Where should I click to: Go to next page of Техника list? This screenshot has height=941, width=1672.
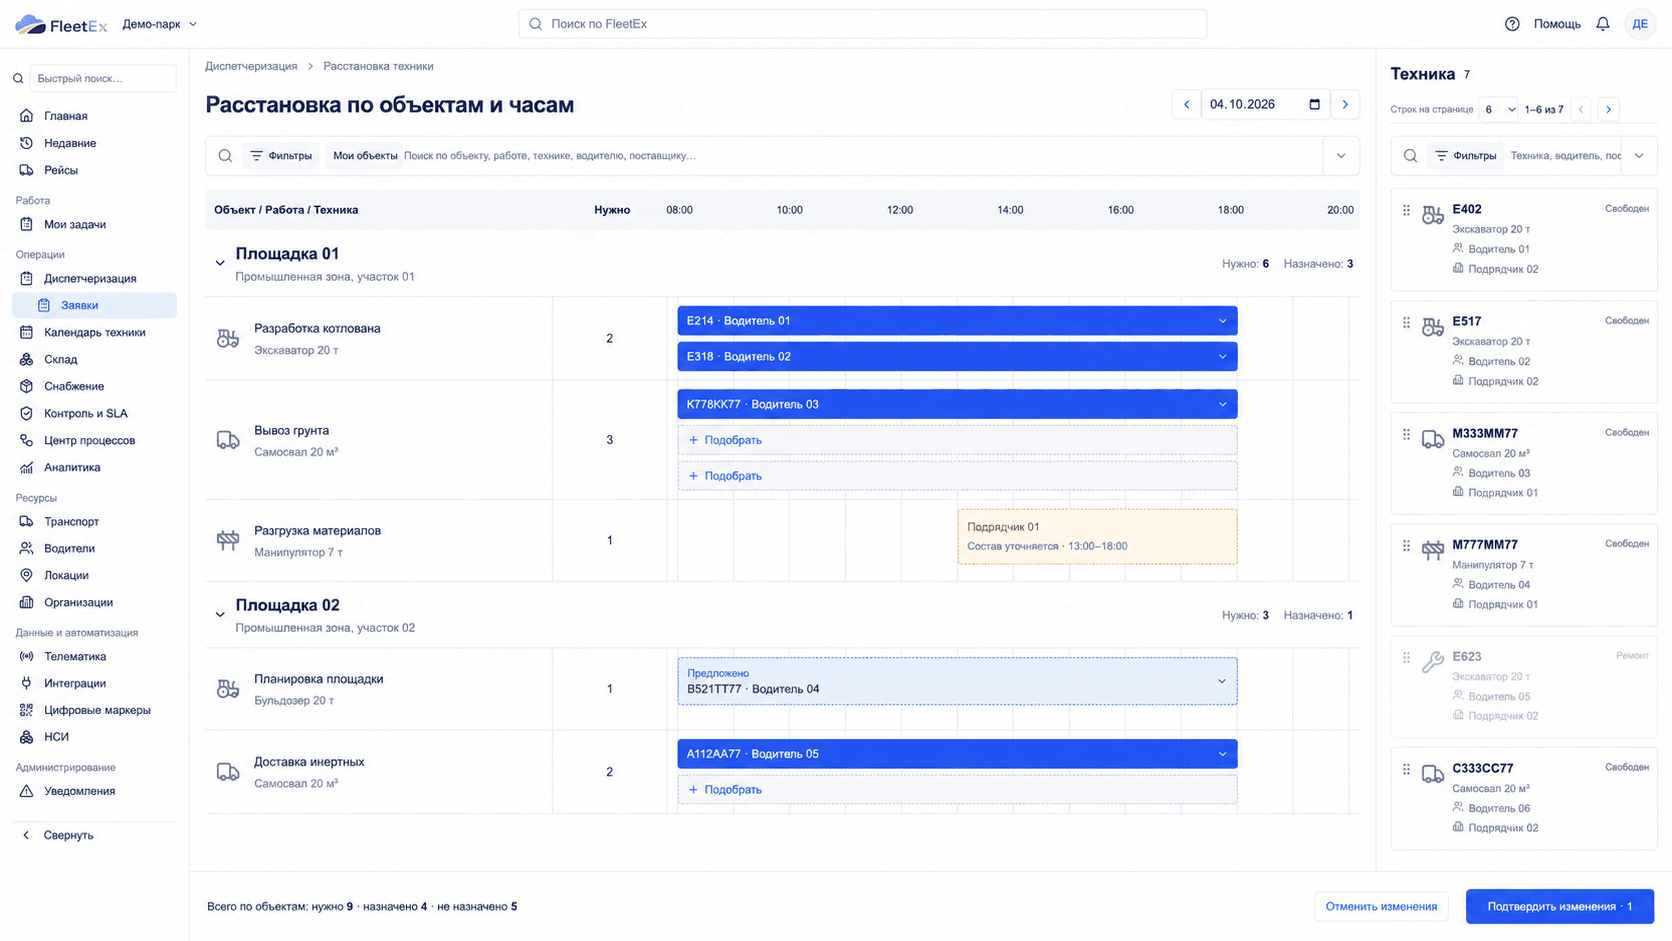coord(1608,109)
